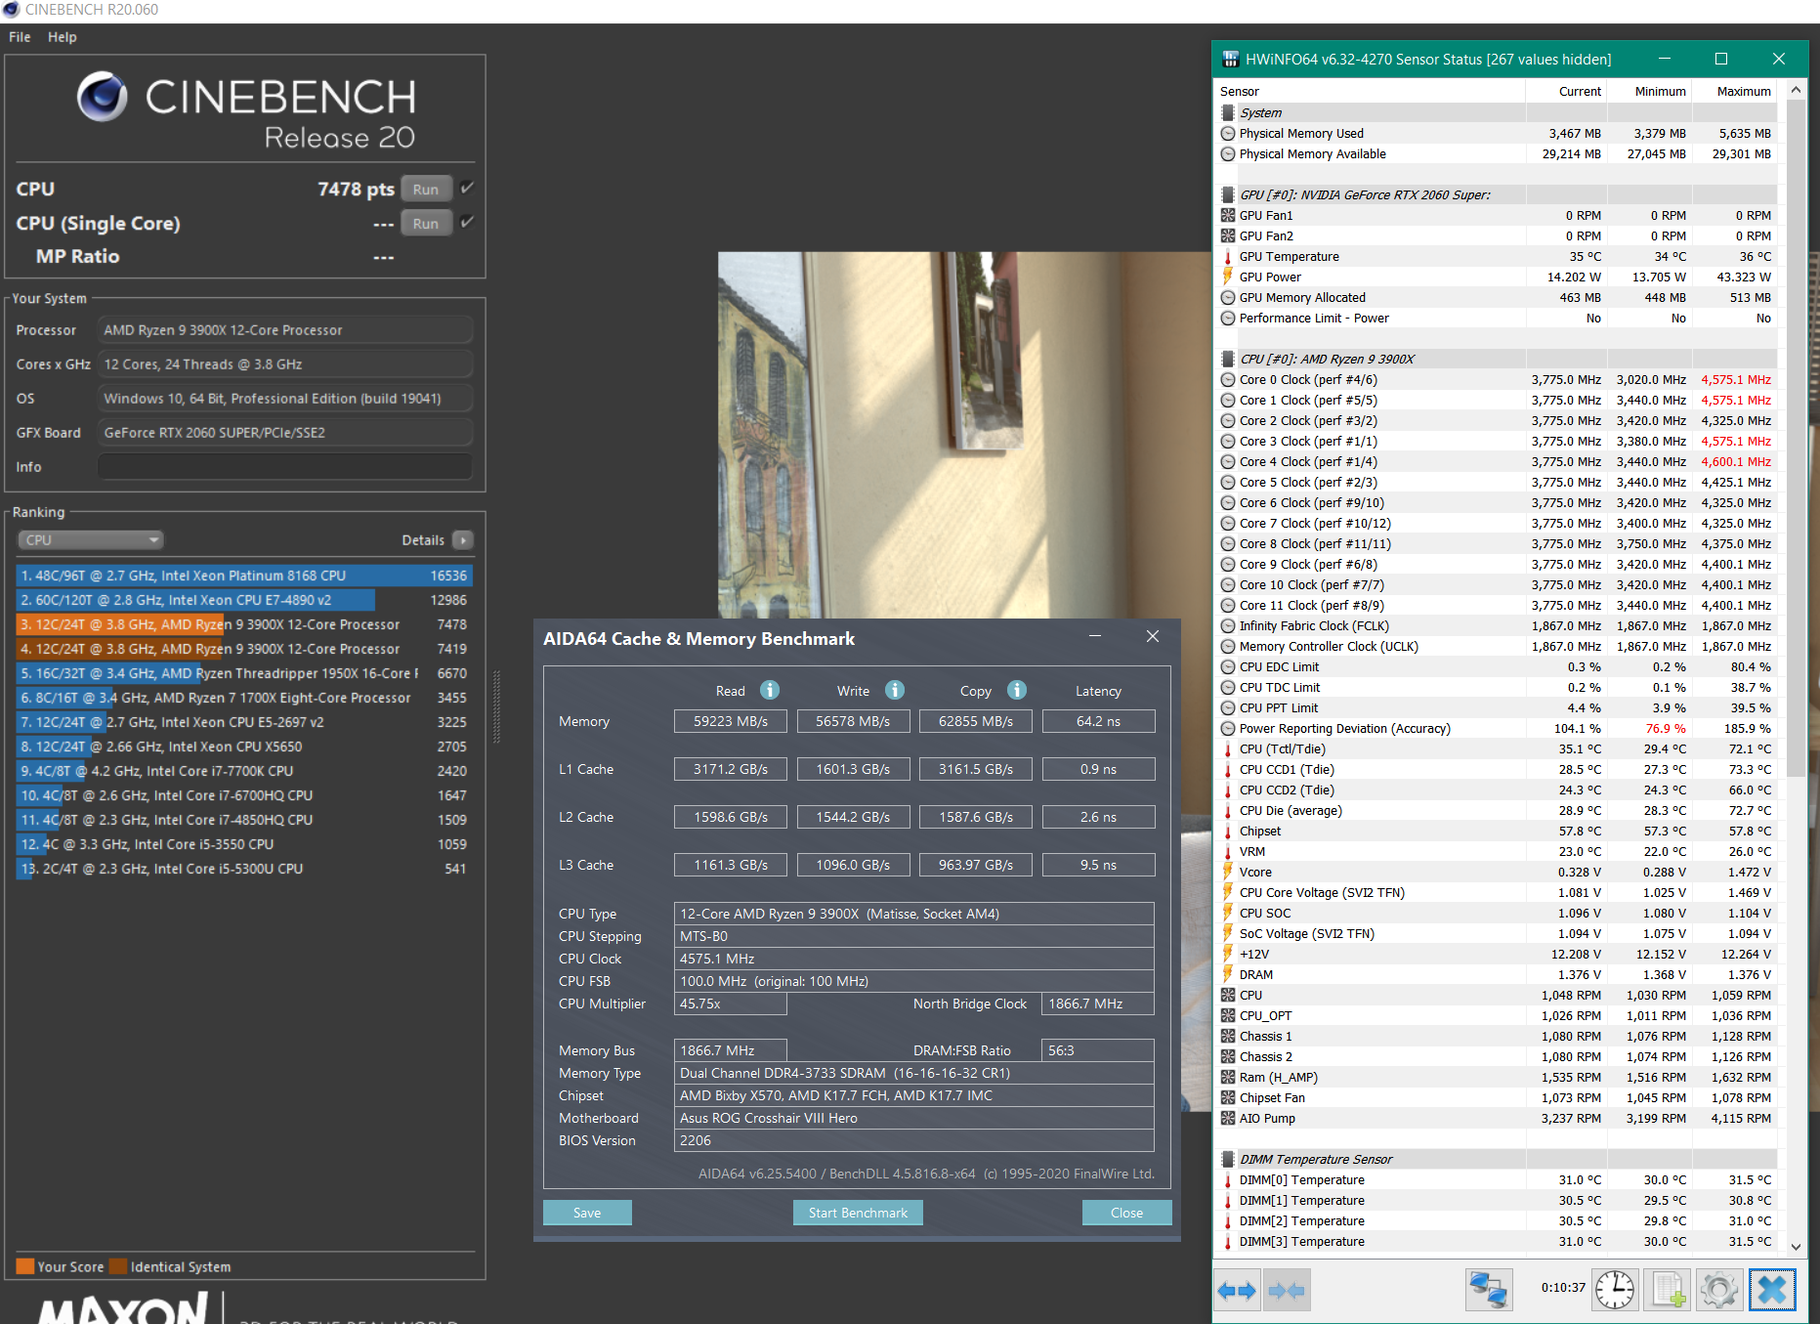This screenshot has height=1324, width=1820.
Task: Click CPU Clock field 4575.1 MHz
Action: tap(914, 958)
